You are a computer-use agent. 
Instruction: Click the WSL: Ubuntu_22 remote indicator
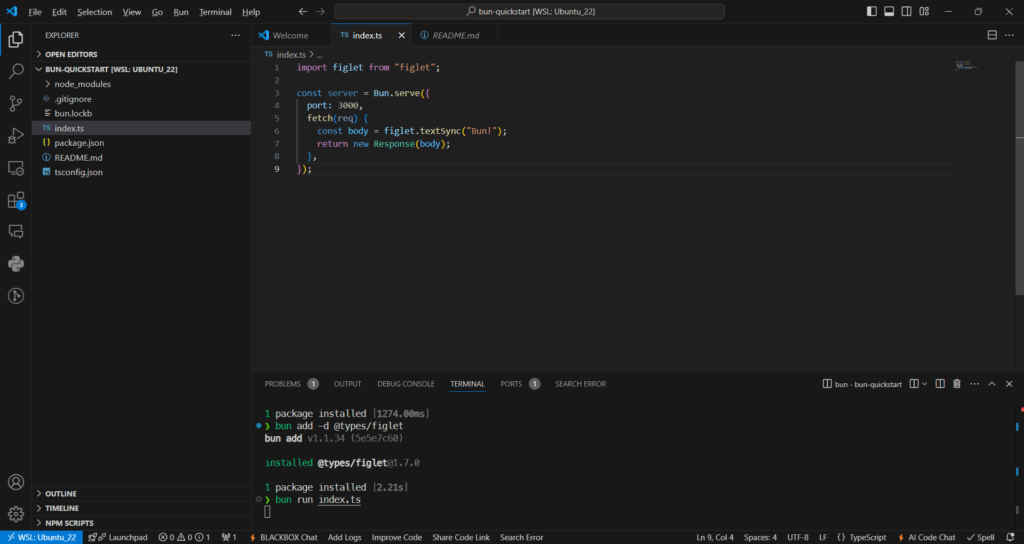pos(42,537)
